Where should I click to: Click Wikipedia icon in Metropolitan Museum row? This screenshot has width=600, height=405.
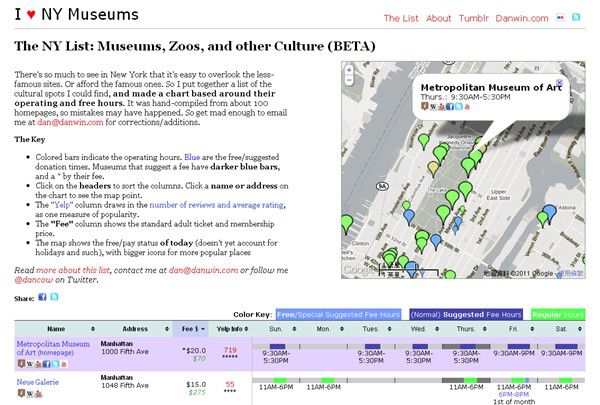pyautogui.click(x=29, y=364)
